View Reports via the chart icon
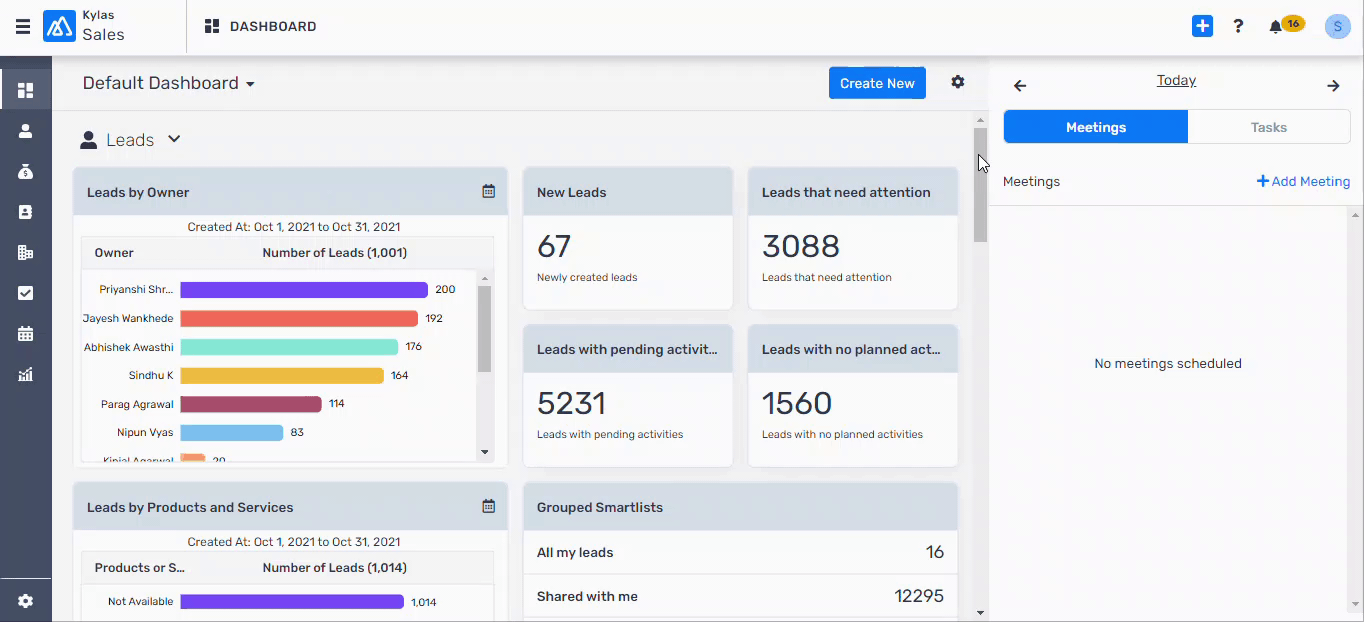Viewport: 1364px width, 622px height. click(25, 374)
